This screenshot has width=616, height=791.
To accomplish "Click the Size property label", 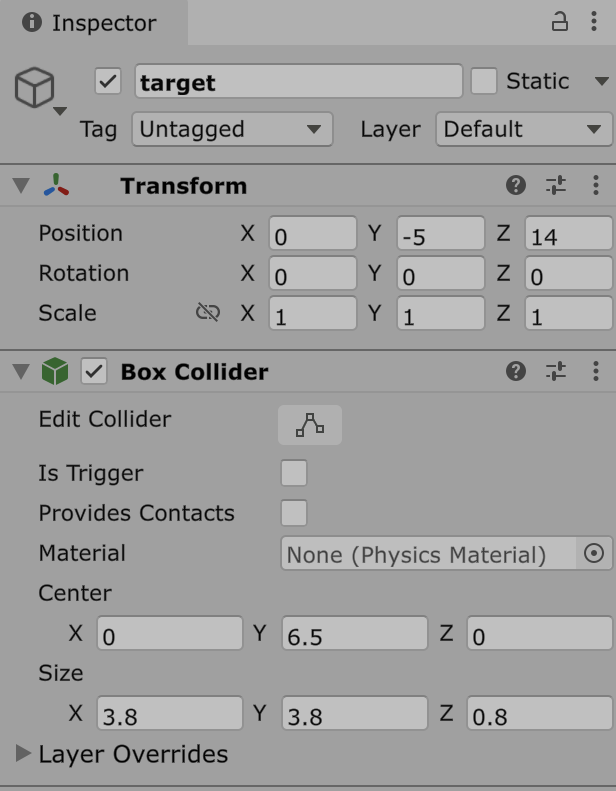I will [x=61, y=673].
